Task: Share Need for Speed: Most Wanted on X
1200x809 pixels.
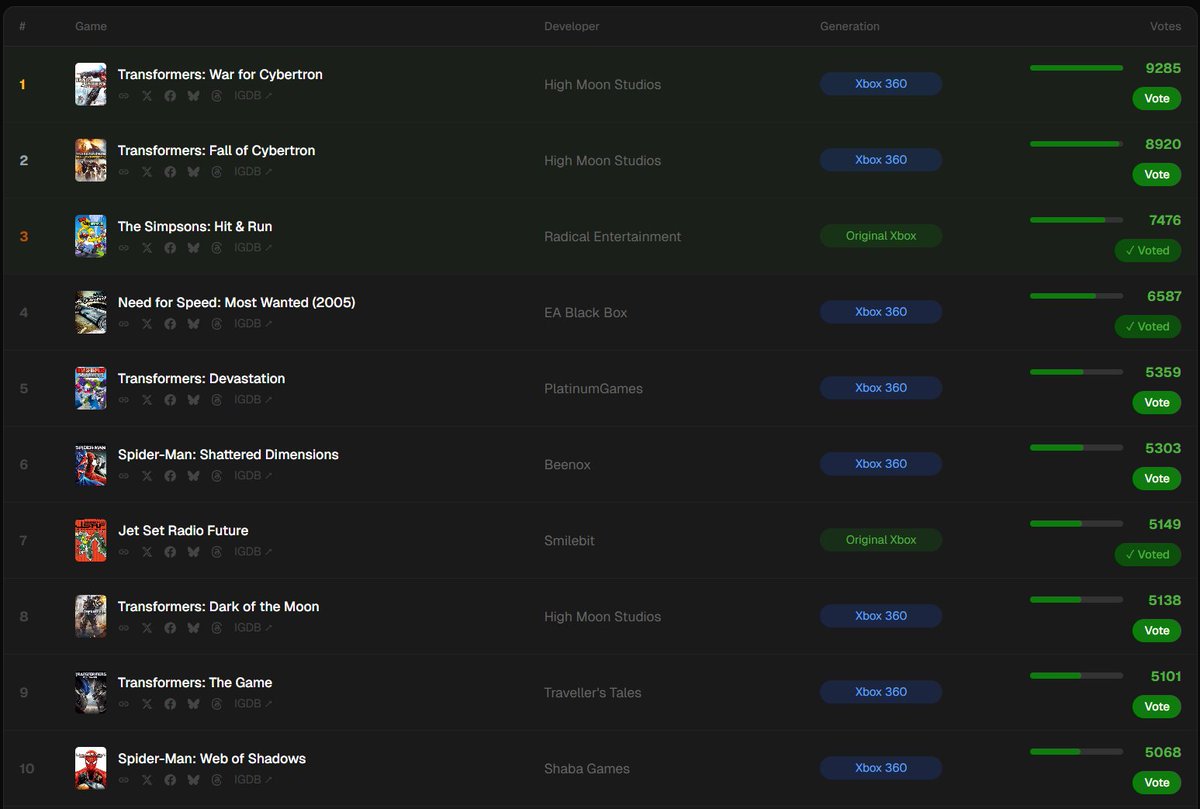Action: [x=147, y=324]
